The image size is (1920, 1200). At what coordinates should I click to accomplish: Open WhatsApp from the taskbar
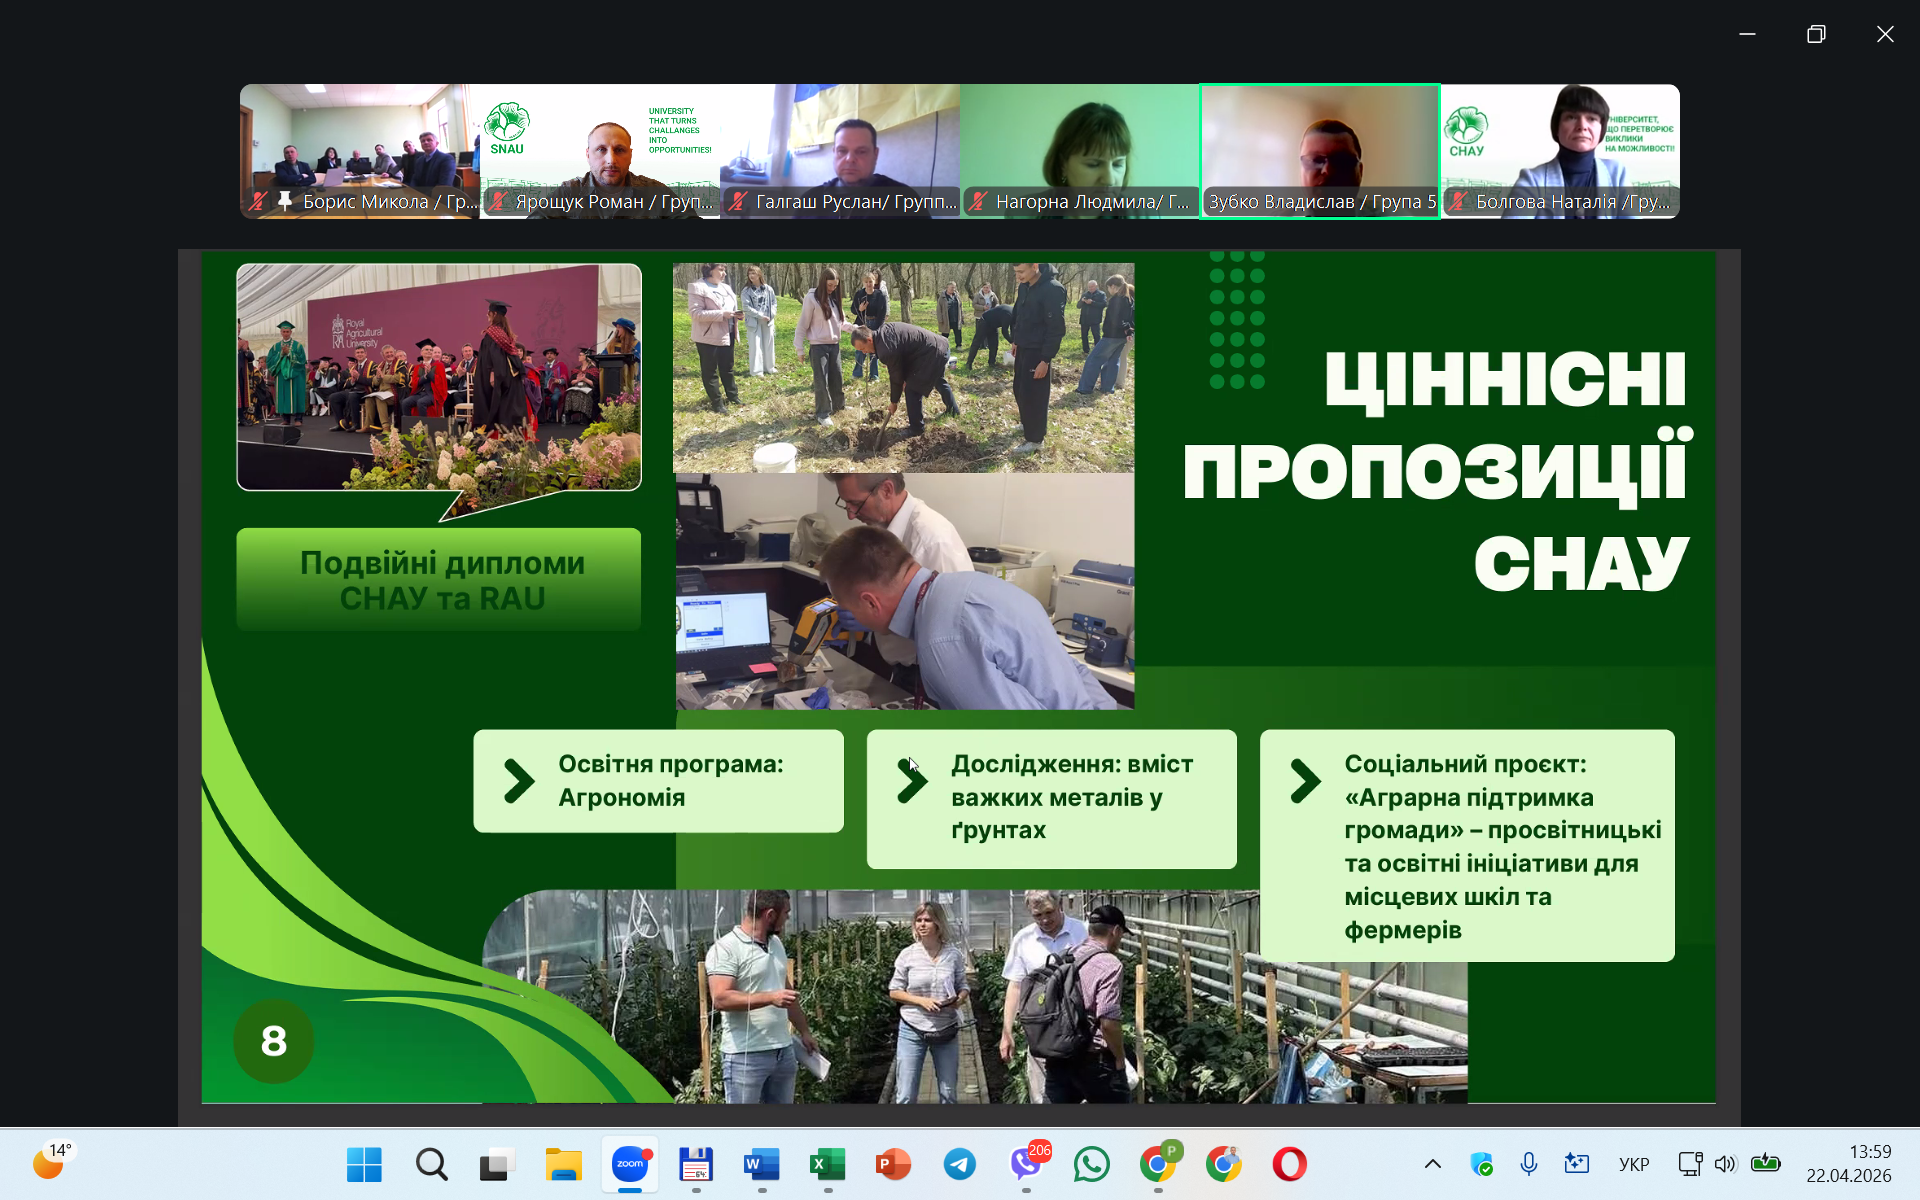[x=1091, y=1164]
